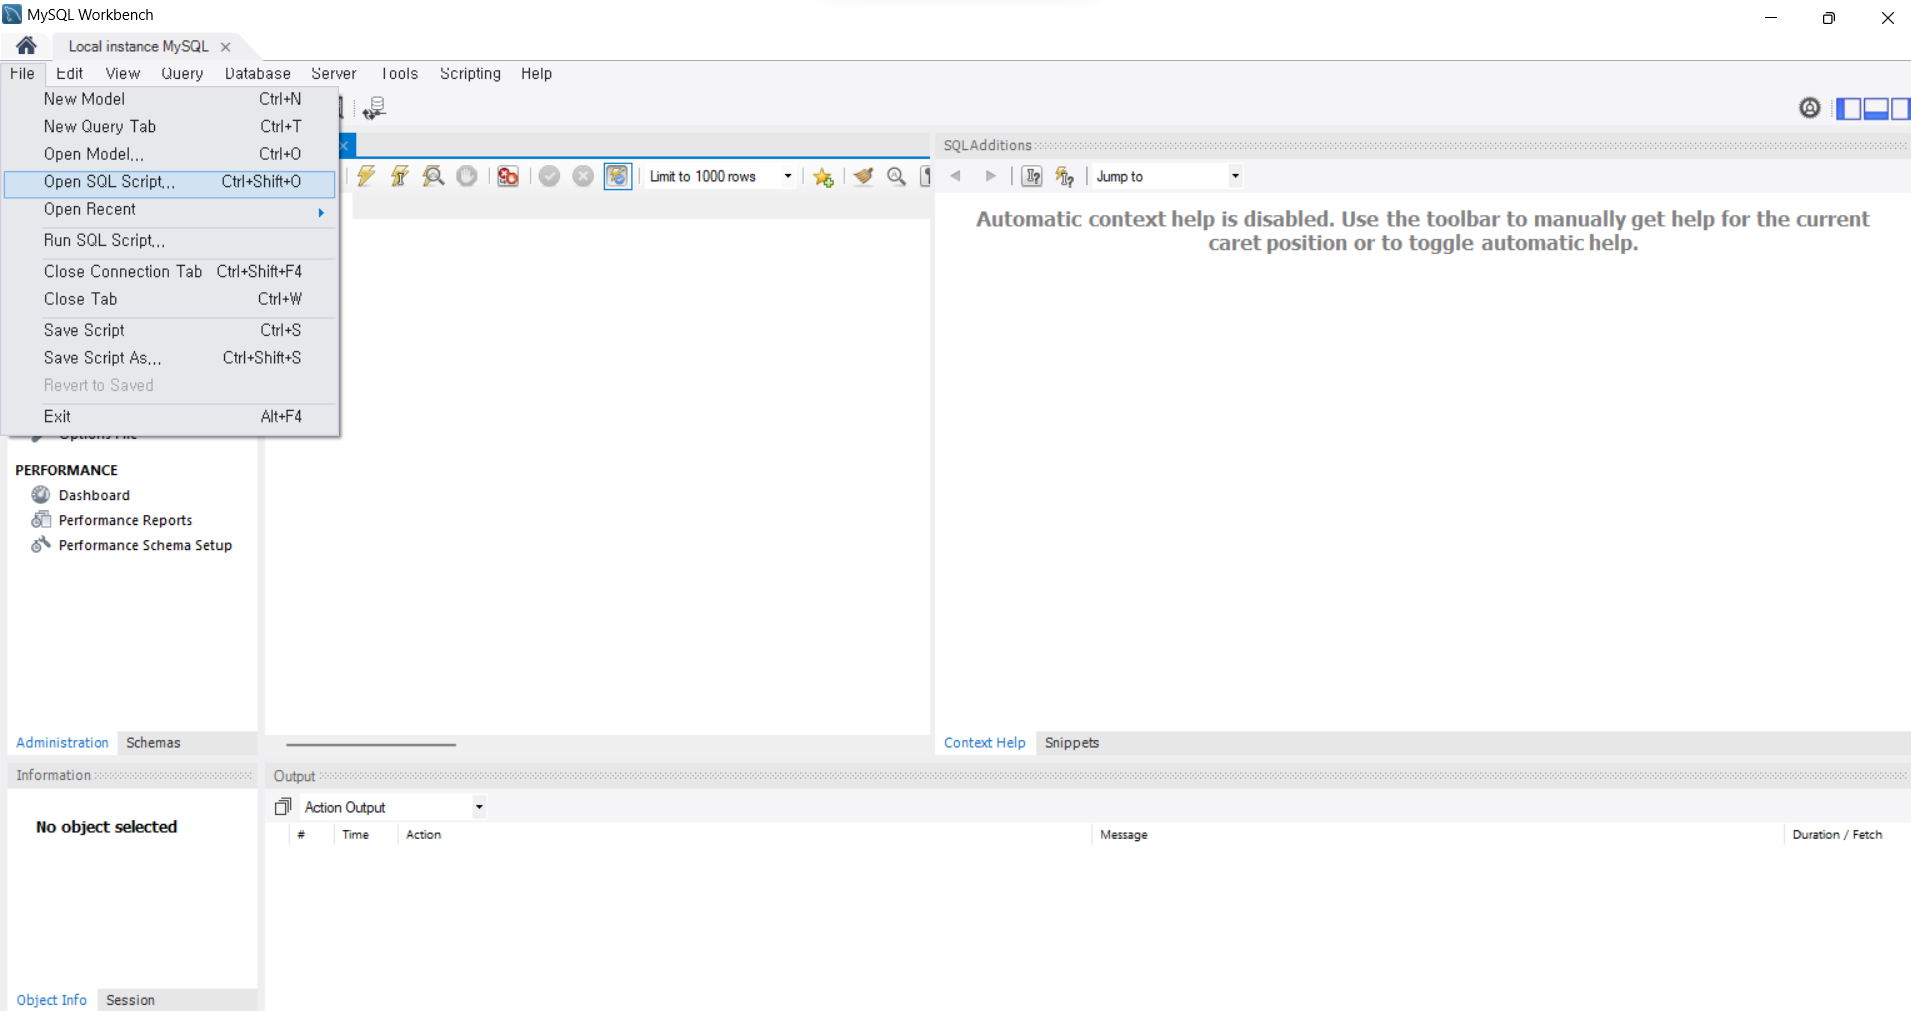Screen dimensions: 1911x1011
Task: Open the Scripting menu
Action: (470, 73)
